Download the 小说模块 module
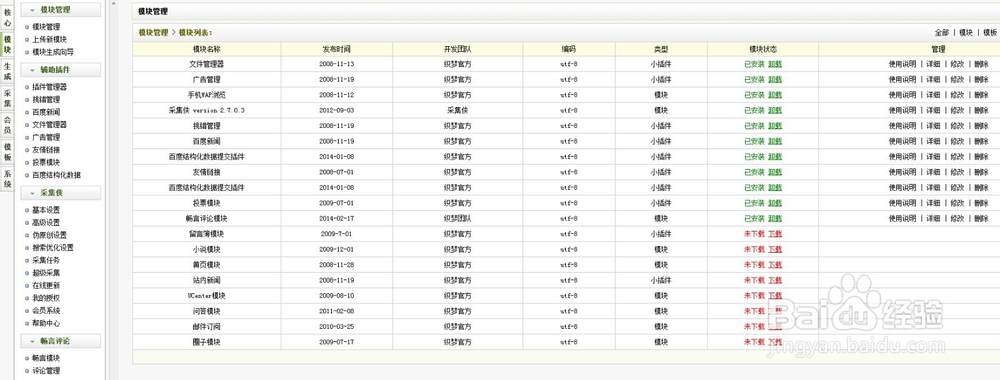The height and width of the screenshot is (380, 1000). [775, 249]
